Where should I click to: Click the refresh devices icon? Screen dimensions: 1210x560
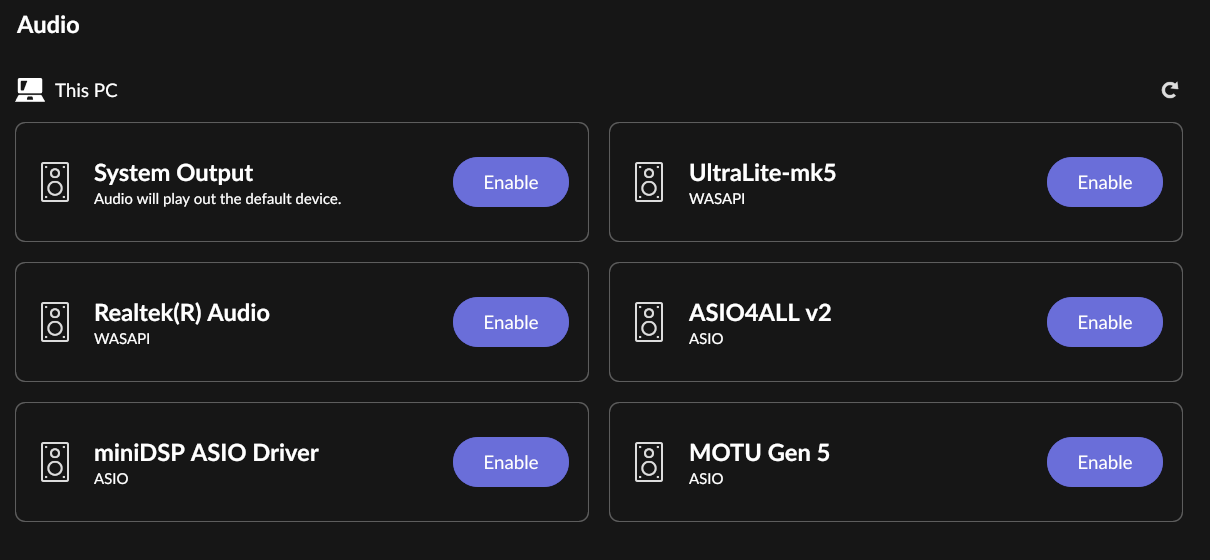click(x=1169, y=90)
